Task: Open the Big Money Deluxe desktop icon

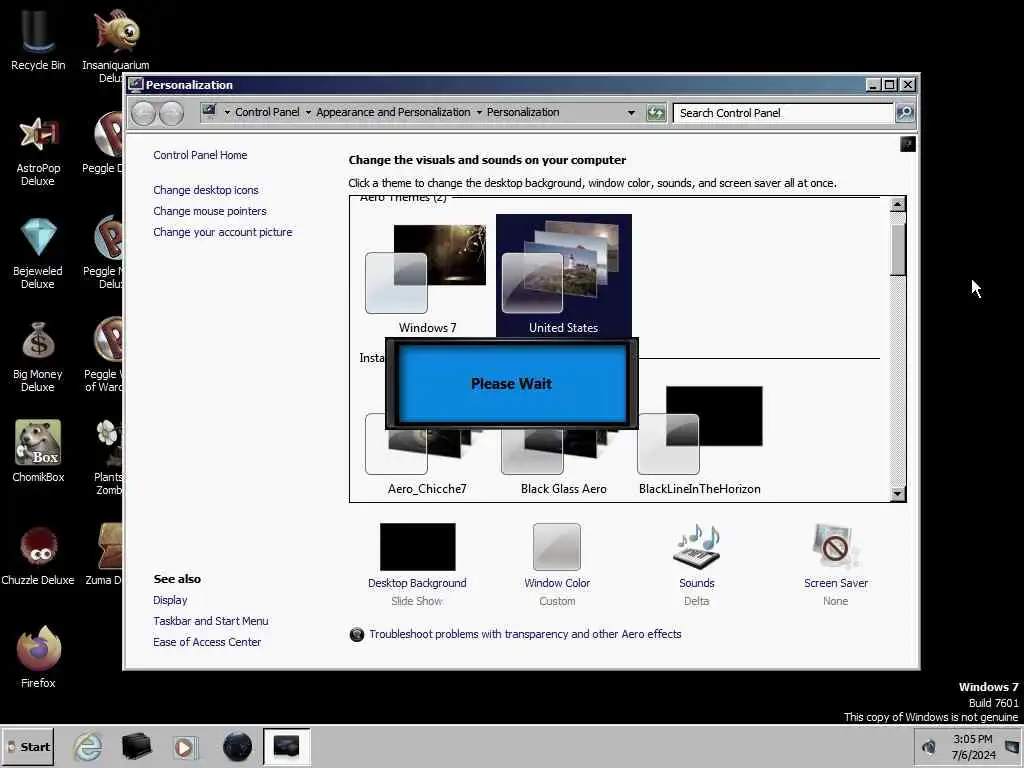Action: tap(38, 357)
